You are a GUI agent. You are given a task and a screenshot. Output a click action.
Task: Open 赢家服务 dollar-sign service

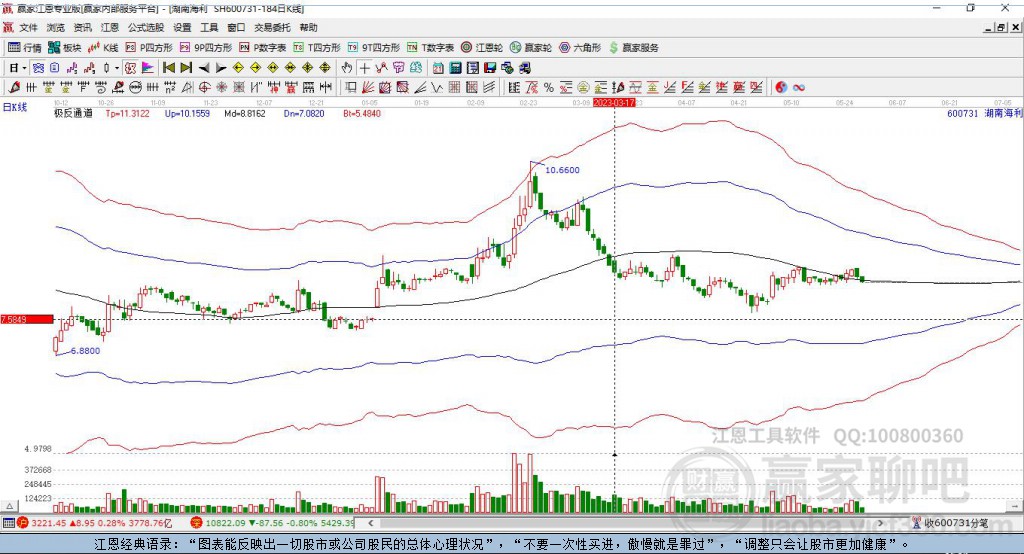coord(634,48)
